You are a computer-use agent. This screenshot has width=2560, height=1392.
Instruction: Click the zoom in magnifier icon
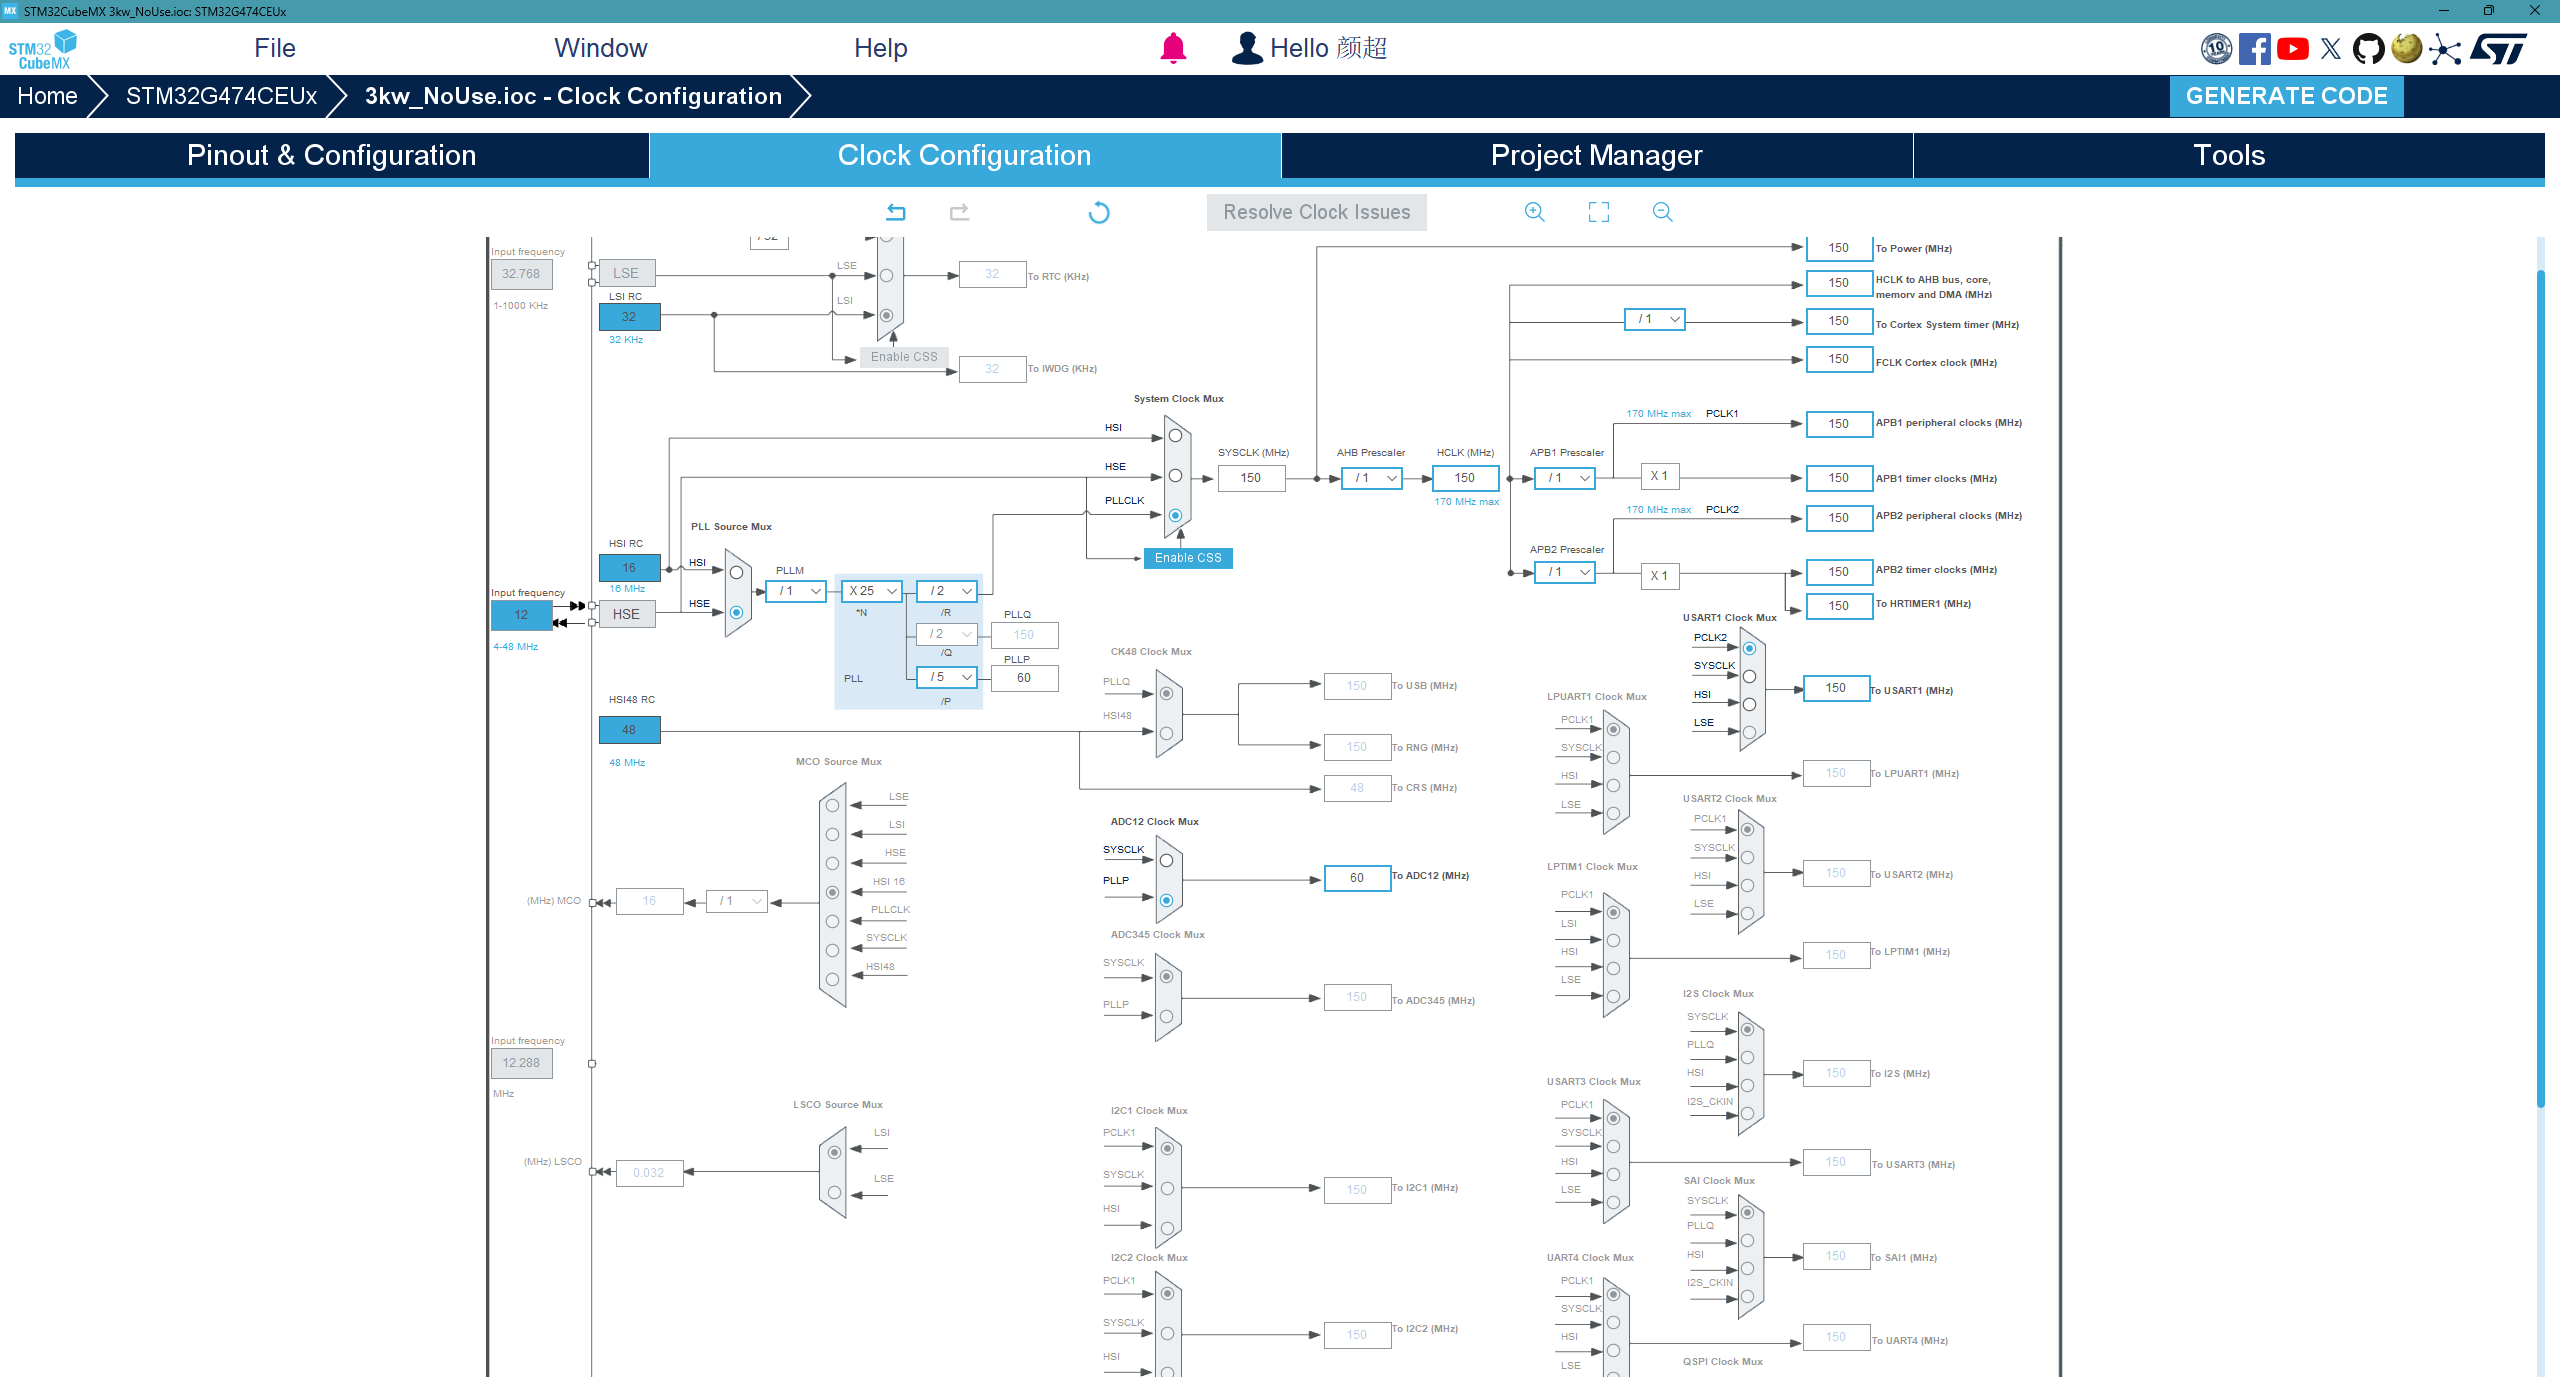pos(1534,212)
